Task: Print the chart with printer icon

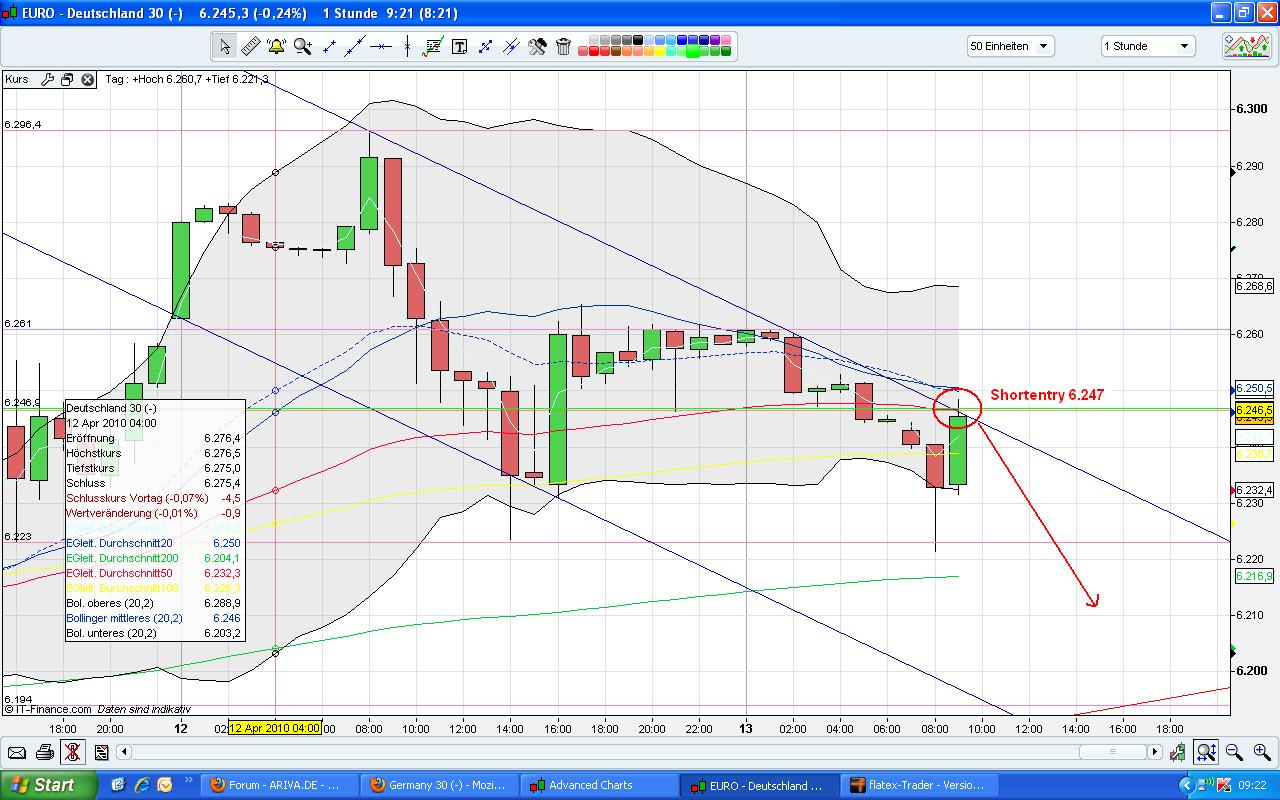Action: [x=44, y=752]
